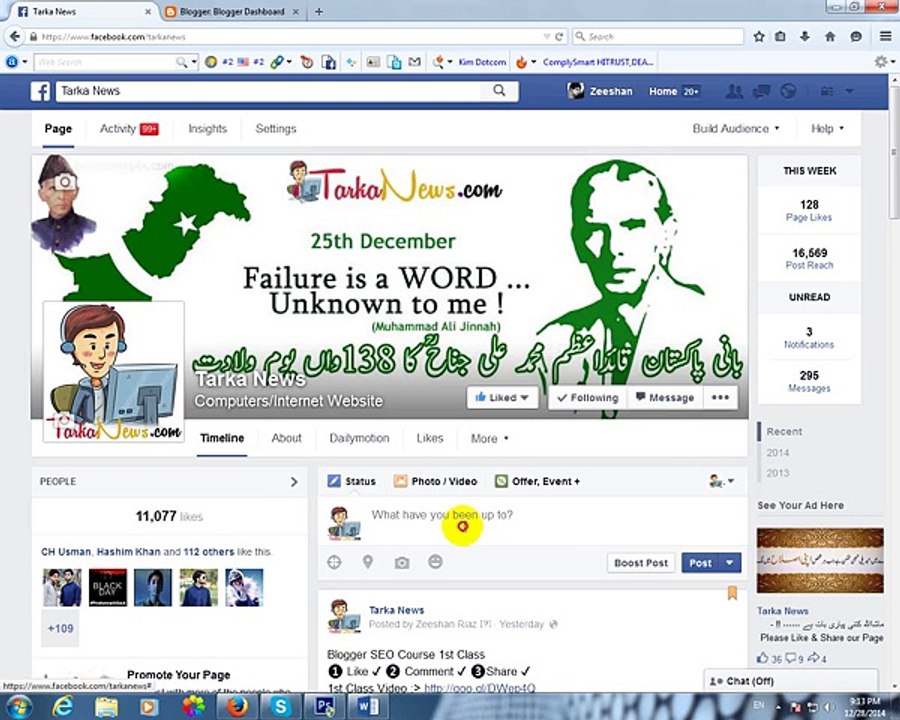Open the Activity tab

click(129, 129)
